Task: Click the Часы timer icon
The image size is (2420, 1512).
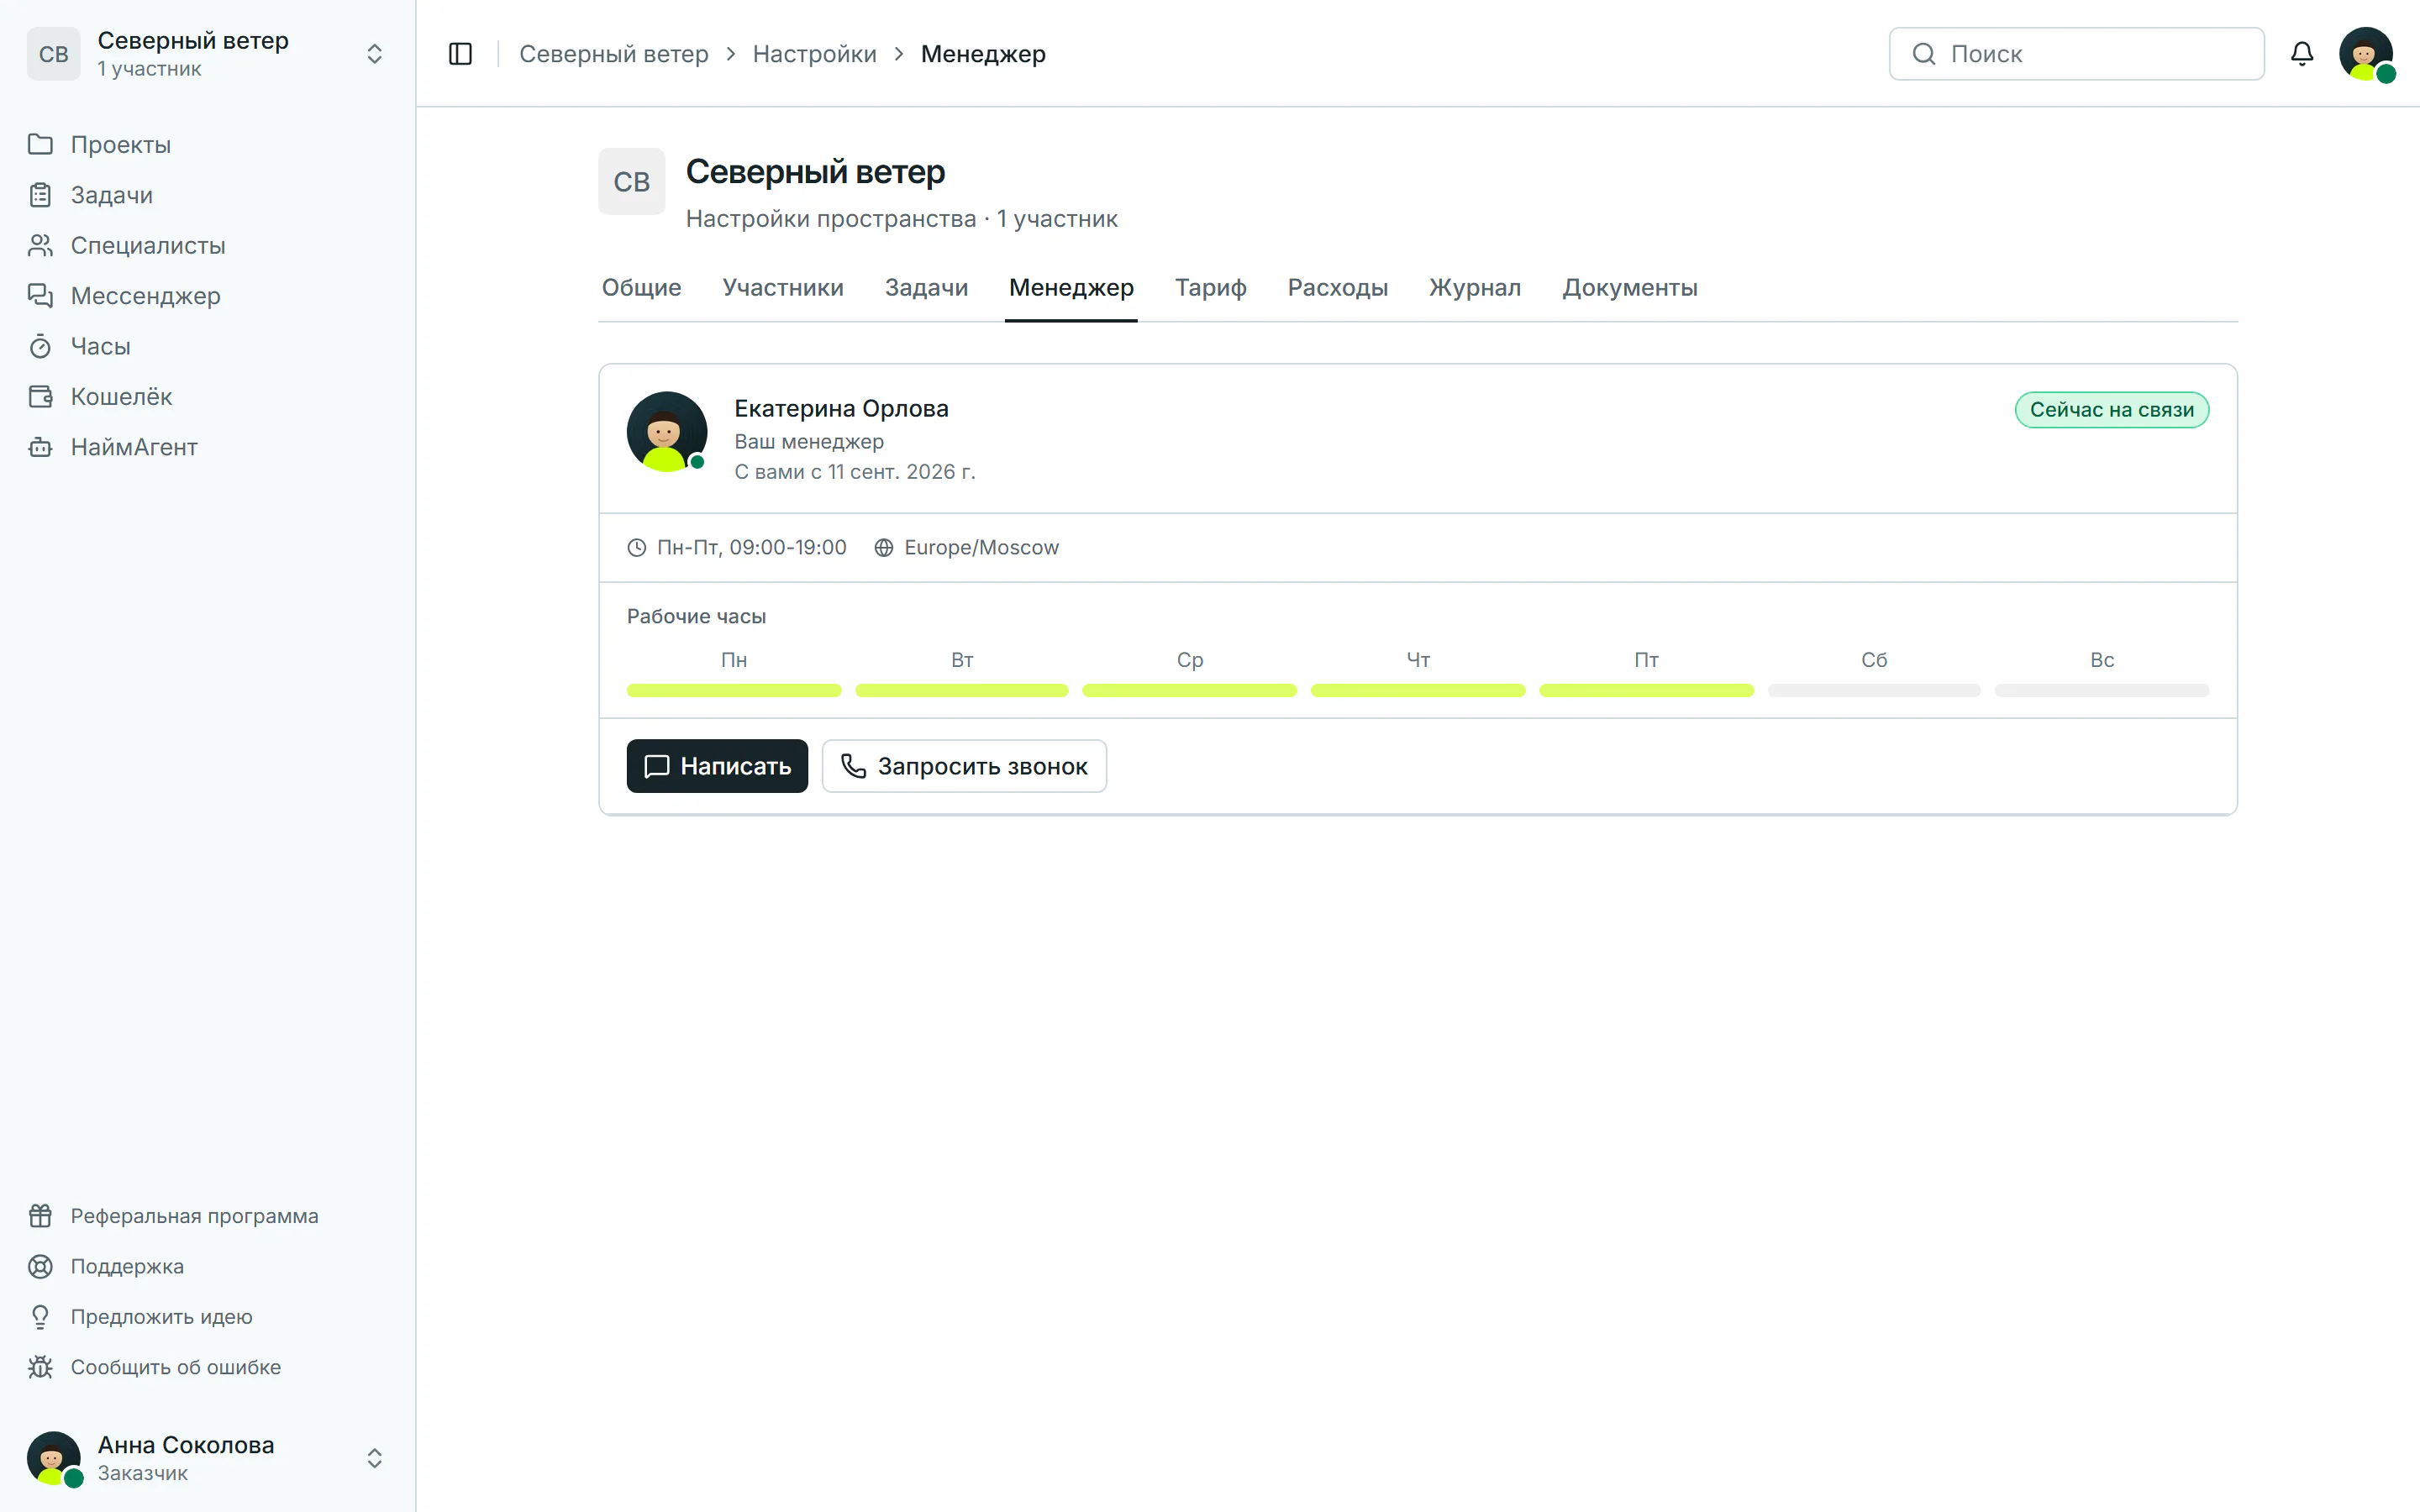Action: tap(40, 346)
